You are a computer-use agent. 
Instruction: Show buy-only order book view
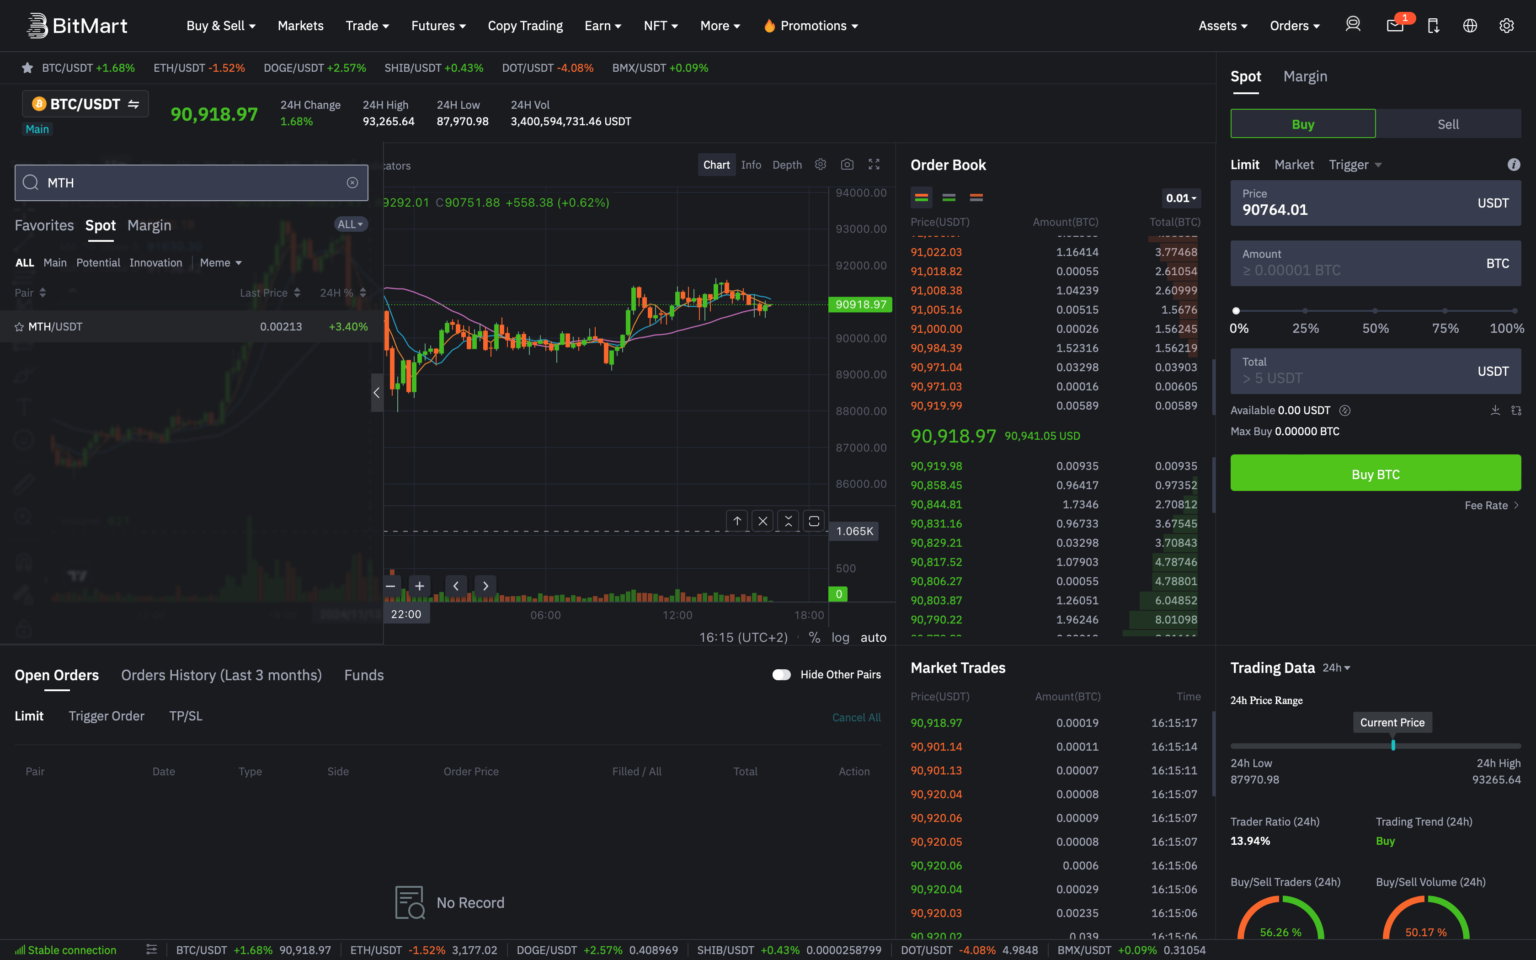pyautogui.click(x=949, y=197)
